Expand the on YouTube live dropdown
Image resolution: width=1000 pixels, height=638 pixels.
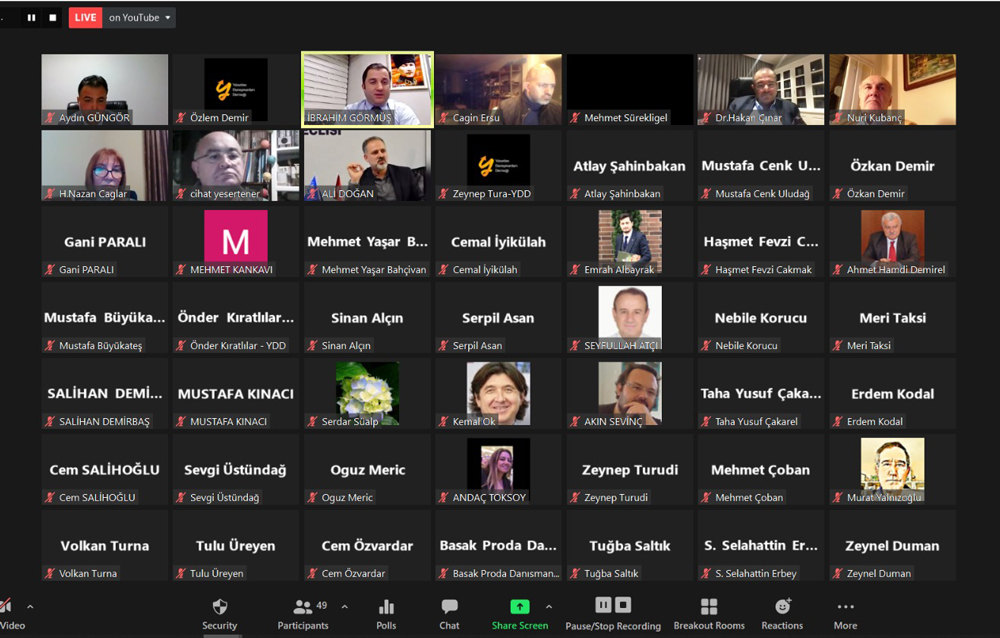tap(140, 17)
